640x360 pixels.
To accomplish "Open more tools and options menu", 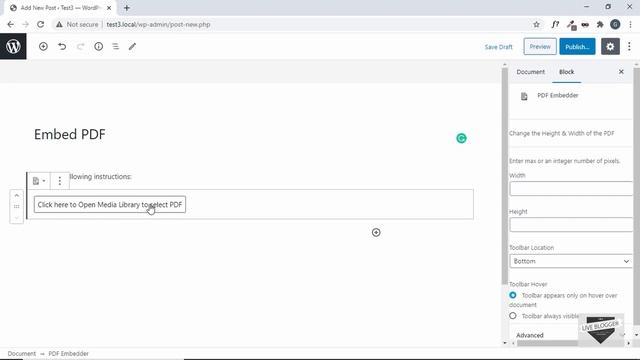I will coord(629,47).
